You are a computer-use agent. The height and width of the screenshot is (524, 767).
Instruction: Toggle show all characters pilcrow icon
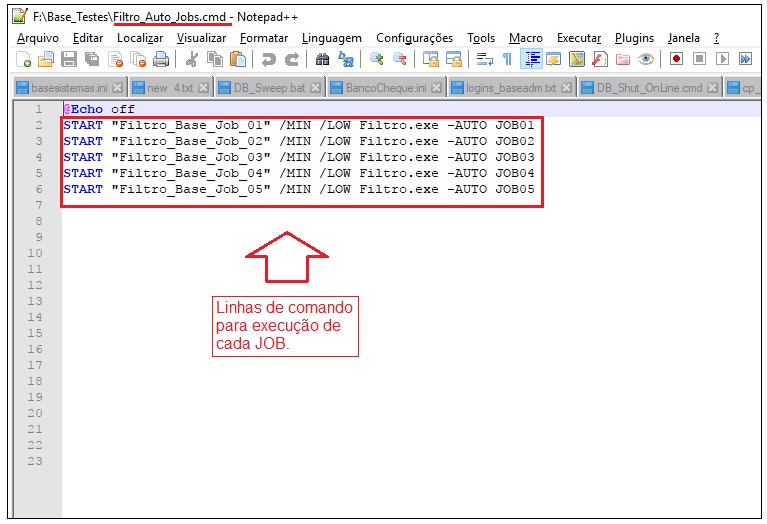507,60
